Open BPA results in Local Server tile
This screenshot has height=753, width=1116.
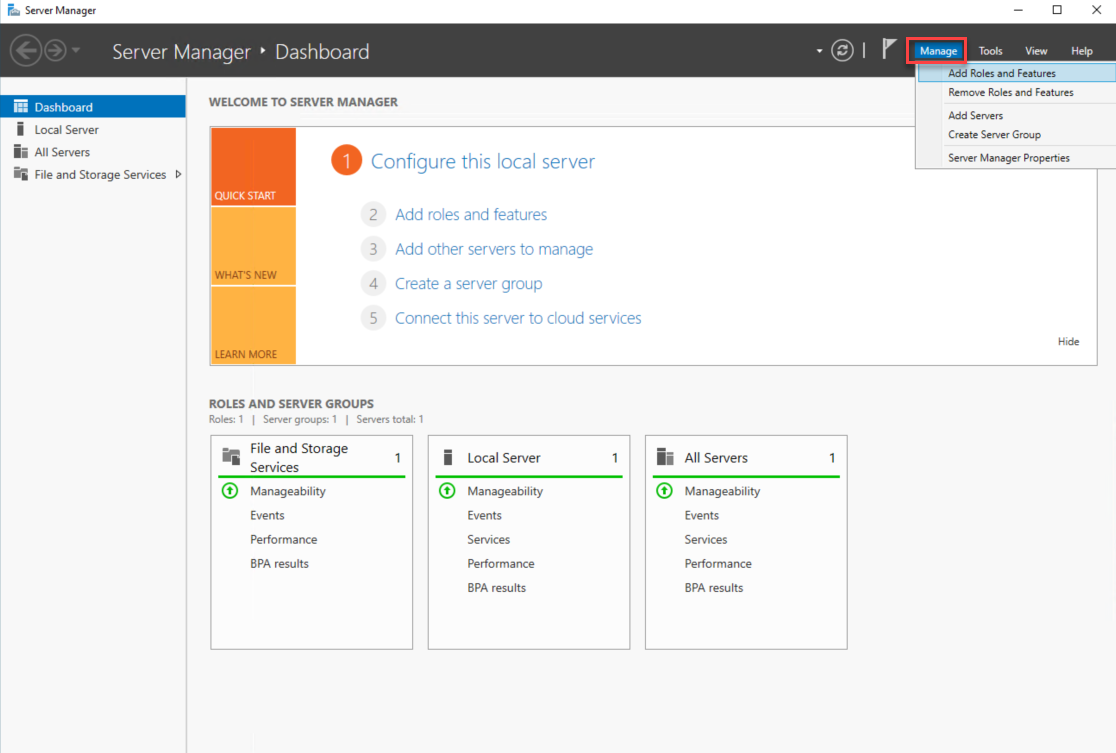point(496,588)
